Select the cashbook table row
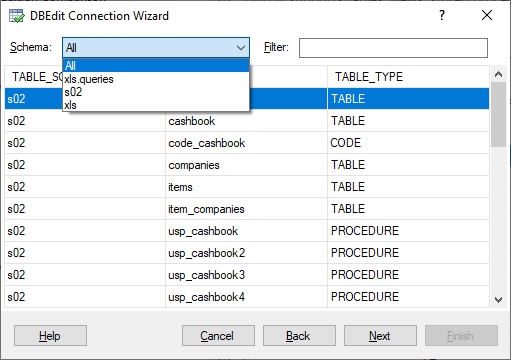The image size is (511, 360). [x=247, y=121]
